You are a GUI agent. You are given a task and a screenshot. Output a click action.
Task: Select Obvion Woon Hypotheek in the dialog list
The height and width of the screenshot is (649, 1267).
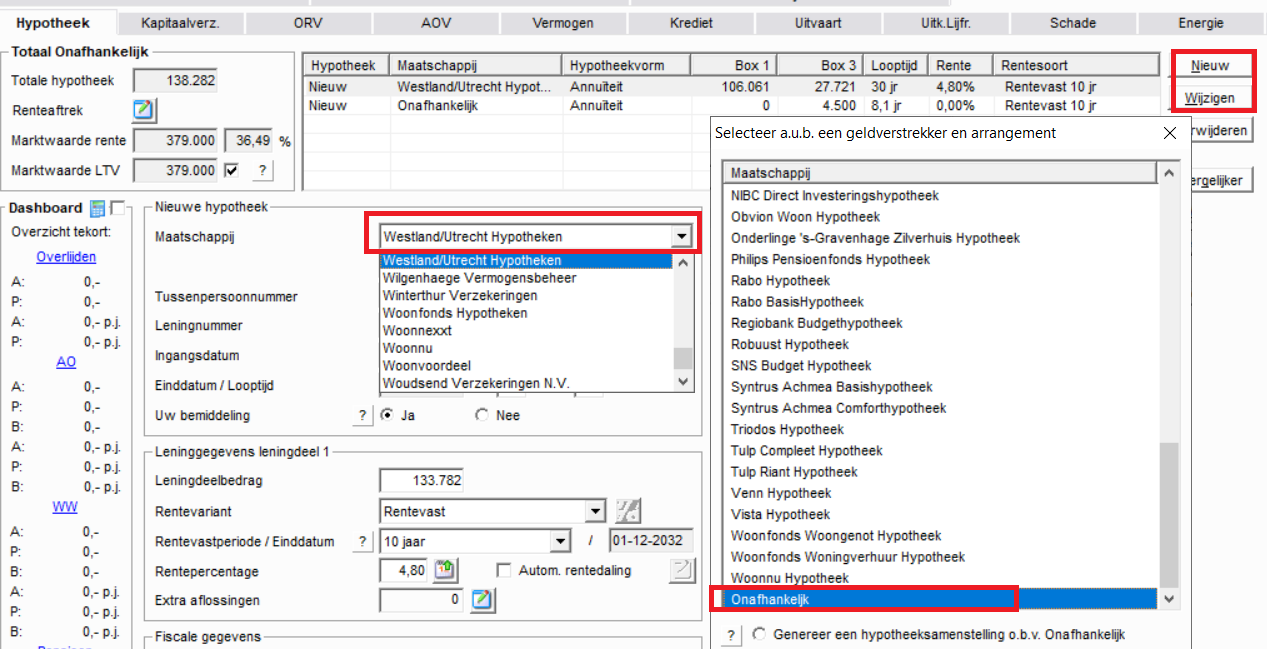point(940,217)
